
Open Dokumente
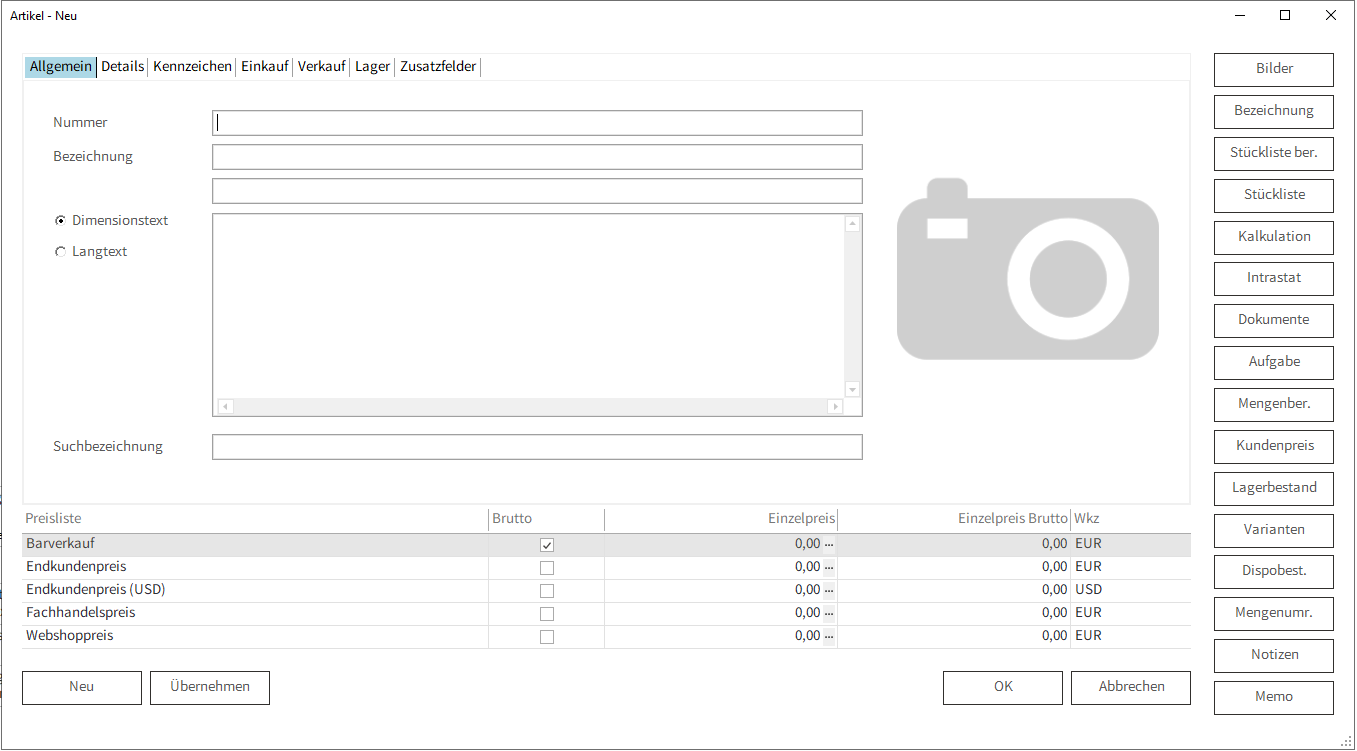(1274, 320)
